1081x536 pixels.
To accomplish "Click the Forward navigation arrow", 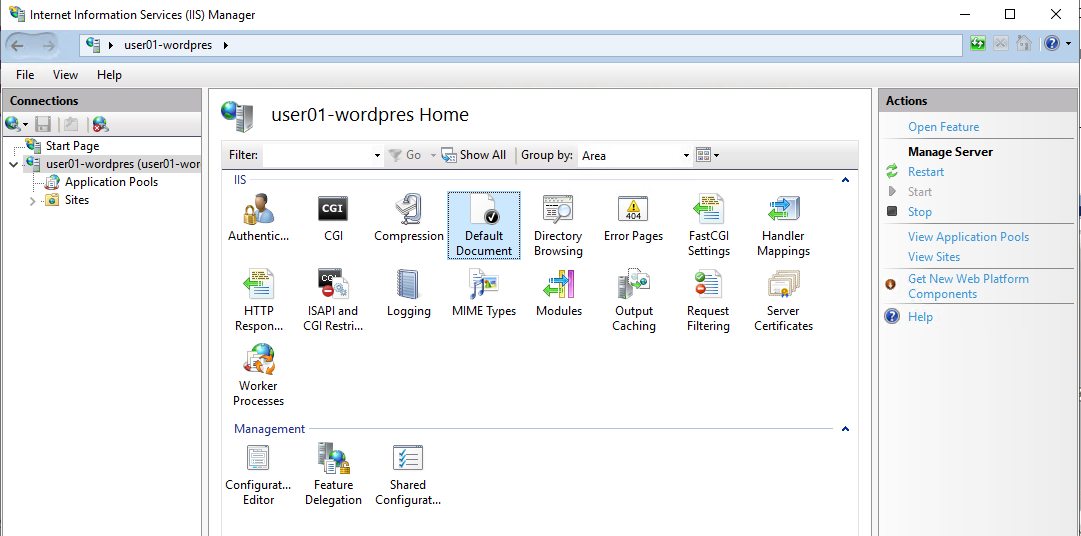I will (48, 46).
